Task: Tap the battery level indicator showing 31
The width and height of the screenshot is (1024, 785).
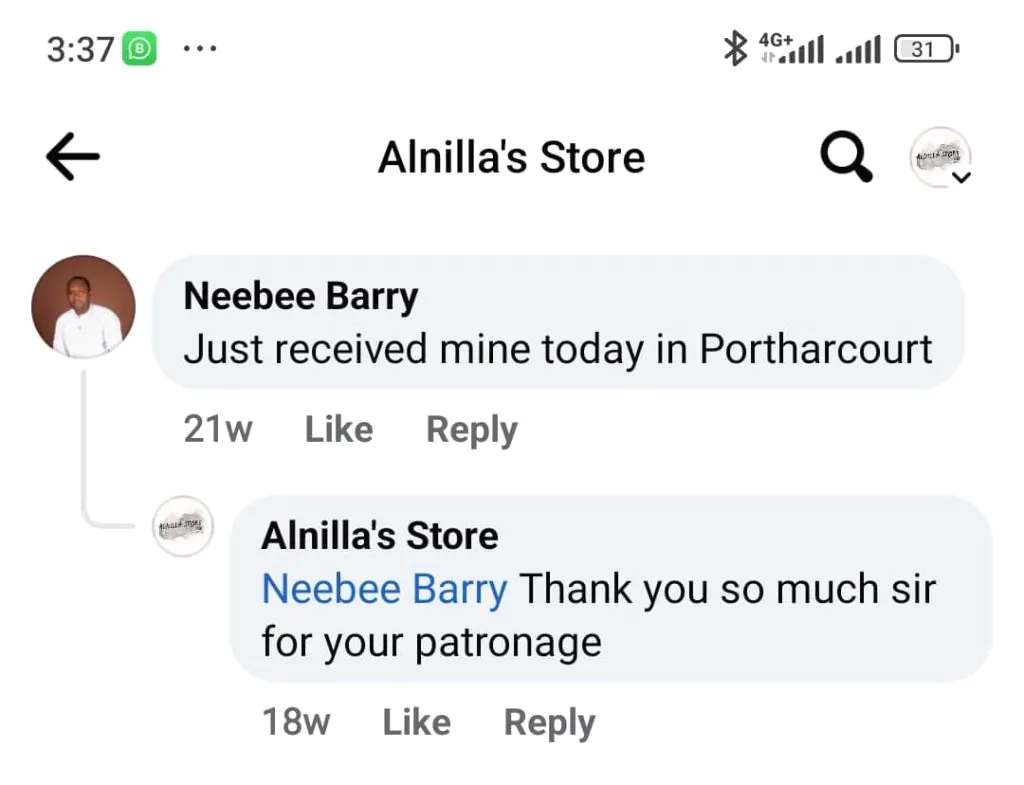Action: 926,49
